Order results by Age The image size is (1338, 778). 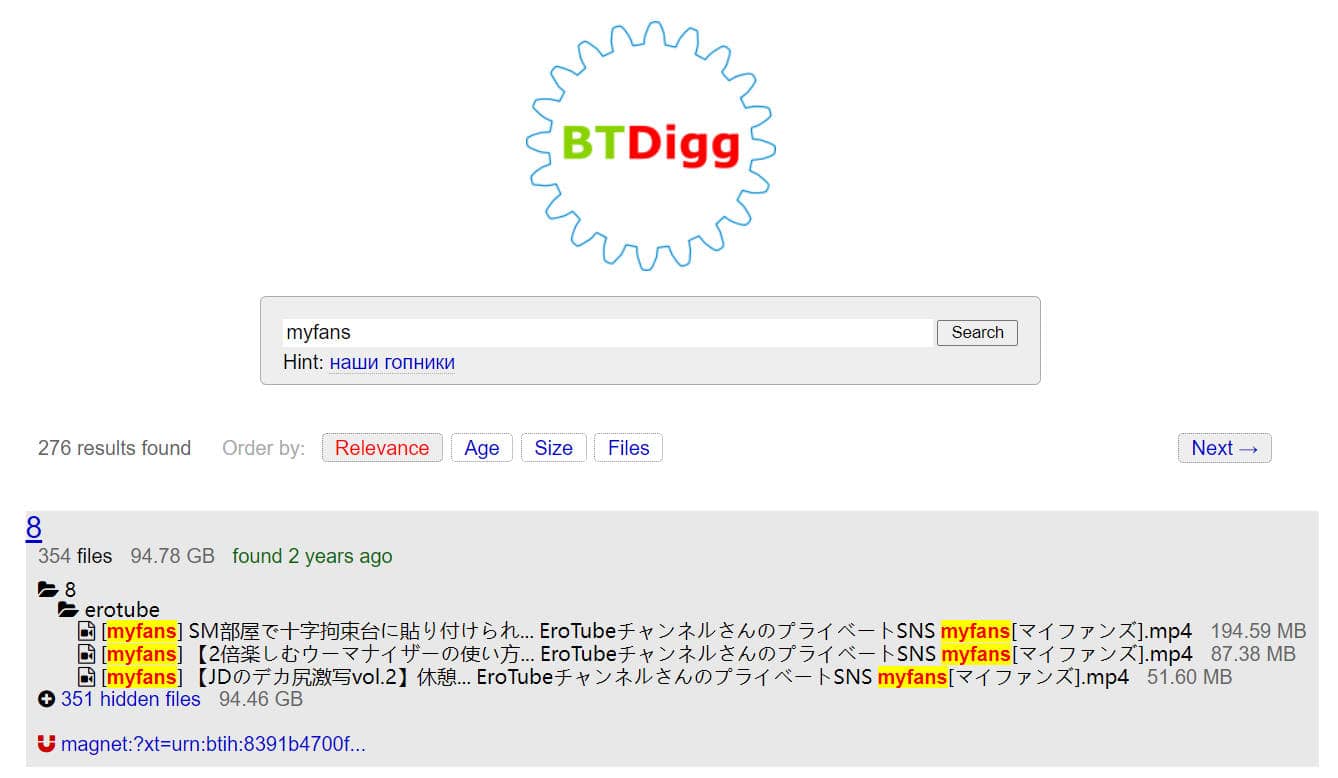coord(481,448)
